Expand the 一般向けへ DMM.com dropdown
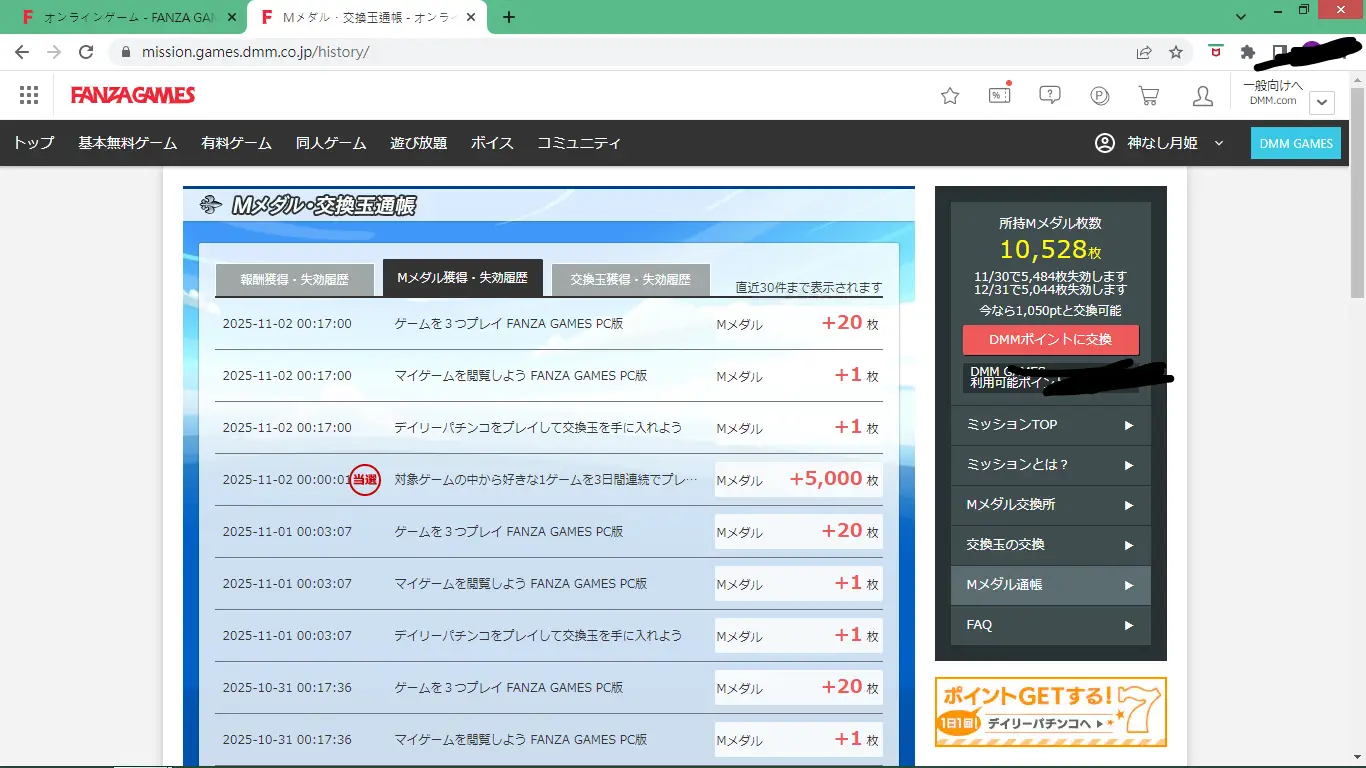 pyautogui.click(x=1321, y=102)
